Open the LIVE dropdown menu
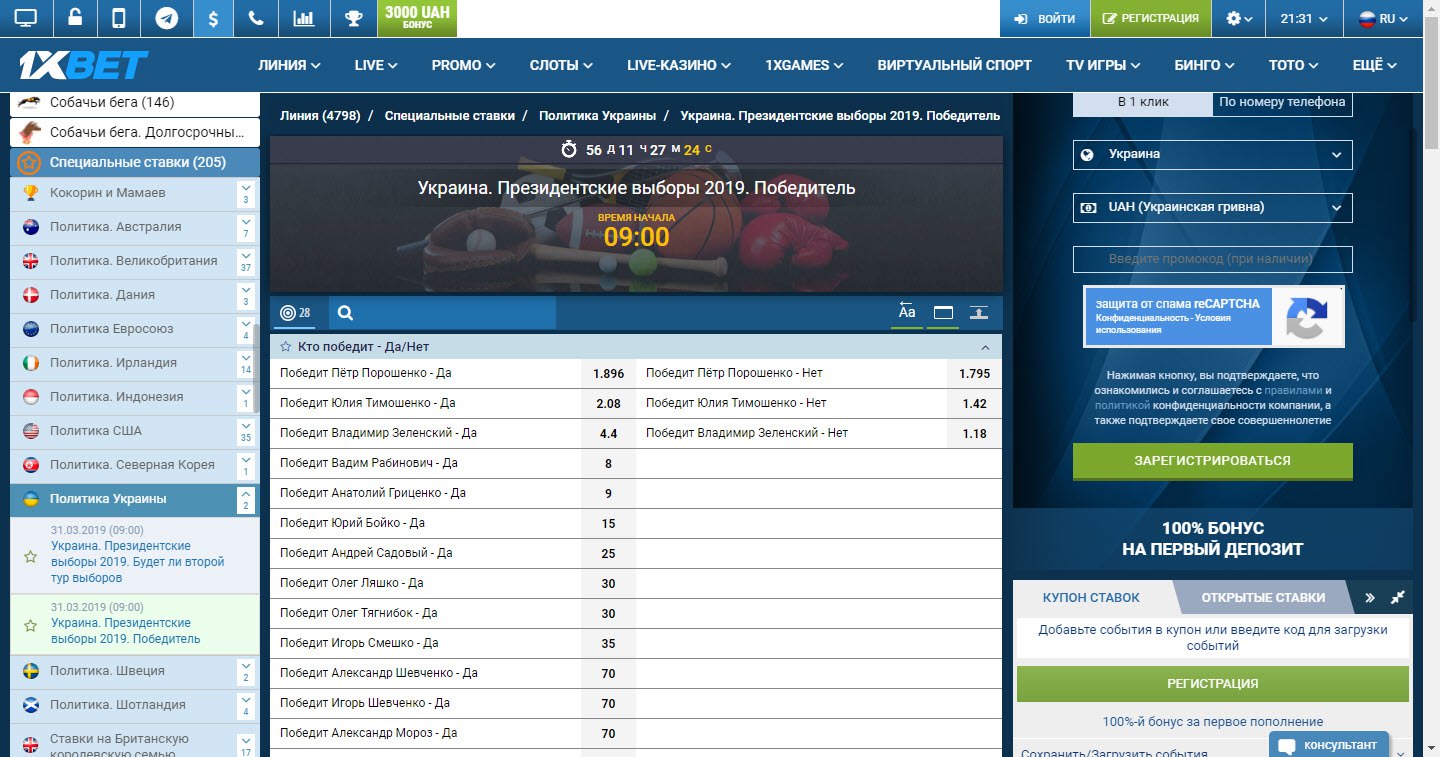 pyautogui.click(x=376, y=65)
